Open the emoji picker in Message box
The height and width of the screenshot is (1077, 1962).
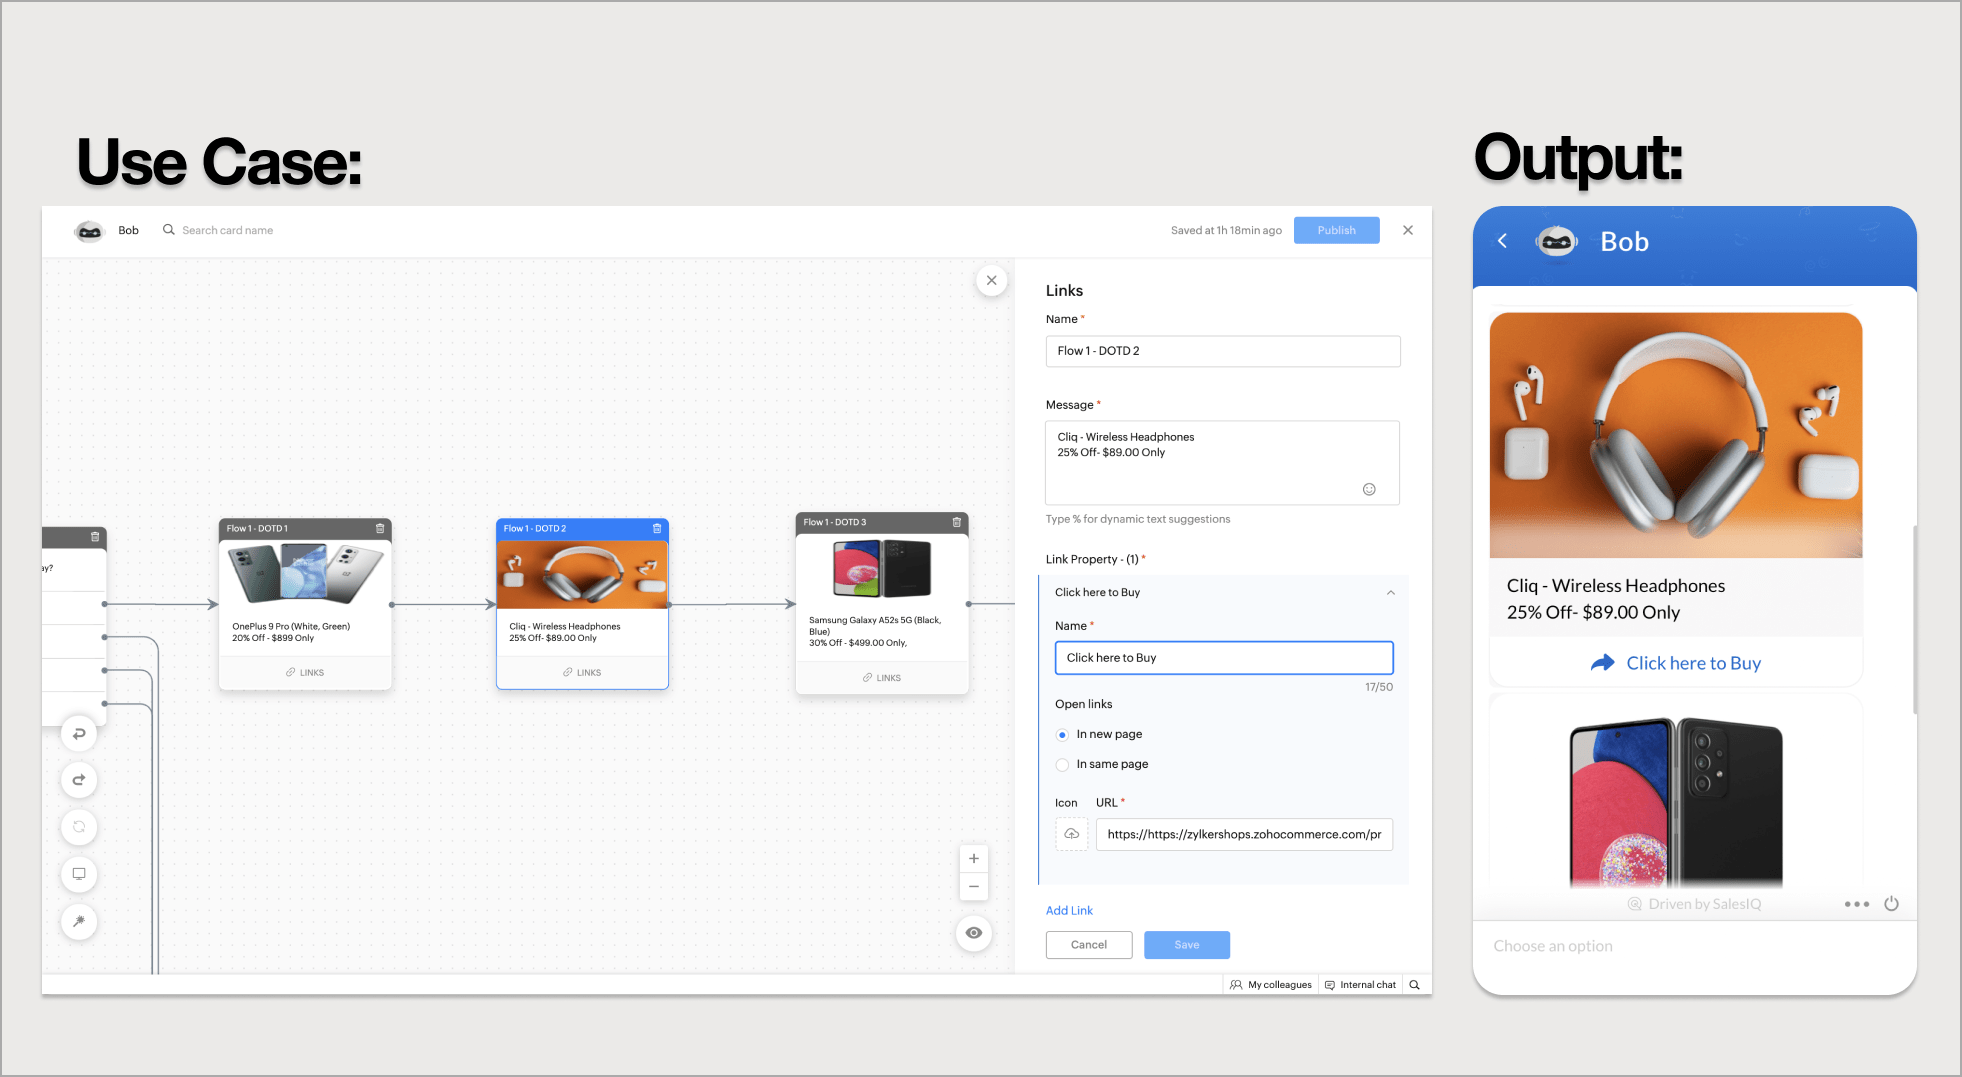point(1369,489)
